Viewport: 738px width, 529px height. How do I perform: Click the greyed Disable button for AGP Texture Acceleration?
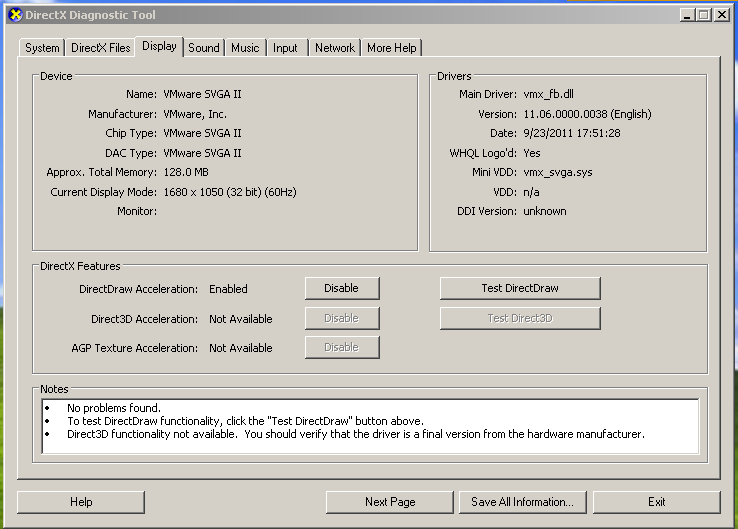[x=342, y=347]
